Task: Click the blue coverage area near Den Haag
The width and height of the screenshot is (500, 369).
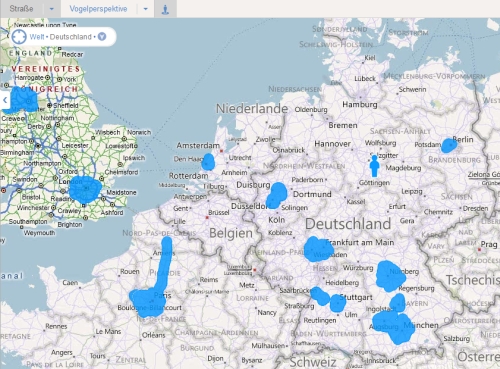Action: [x=208, y=162]
